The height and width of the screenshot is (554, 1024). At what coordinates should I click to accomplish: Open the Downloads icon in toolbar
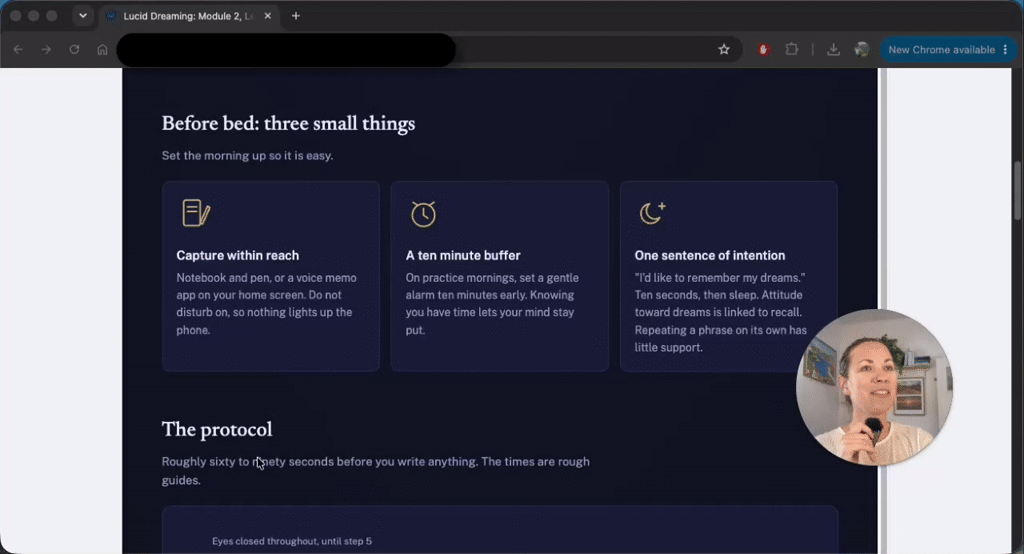833,50
